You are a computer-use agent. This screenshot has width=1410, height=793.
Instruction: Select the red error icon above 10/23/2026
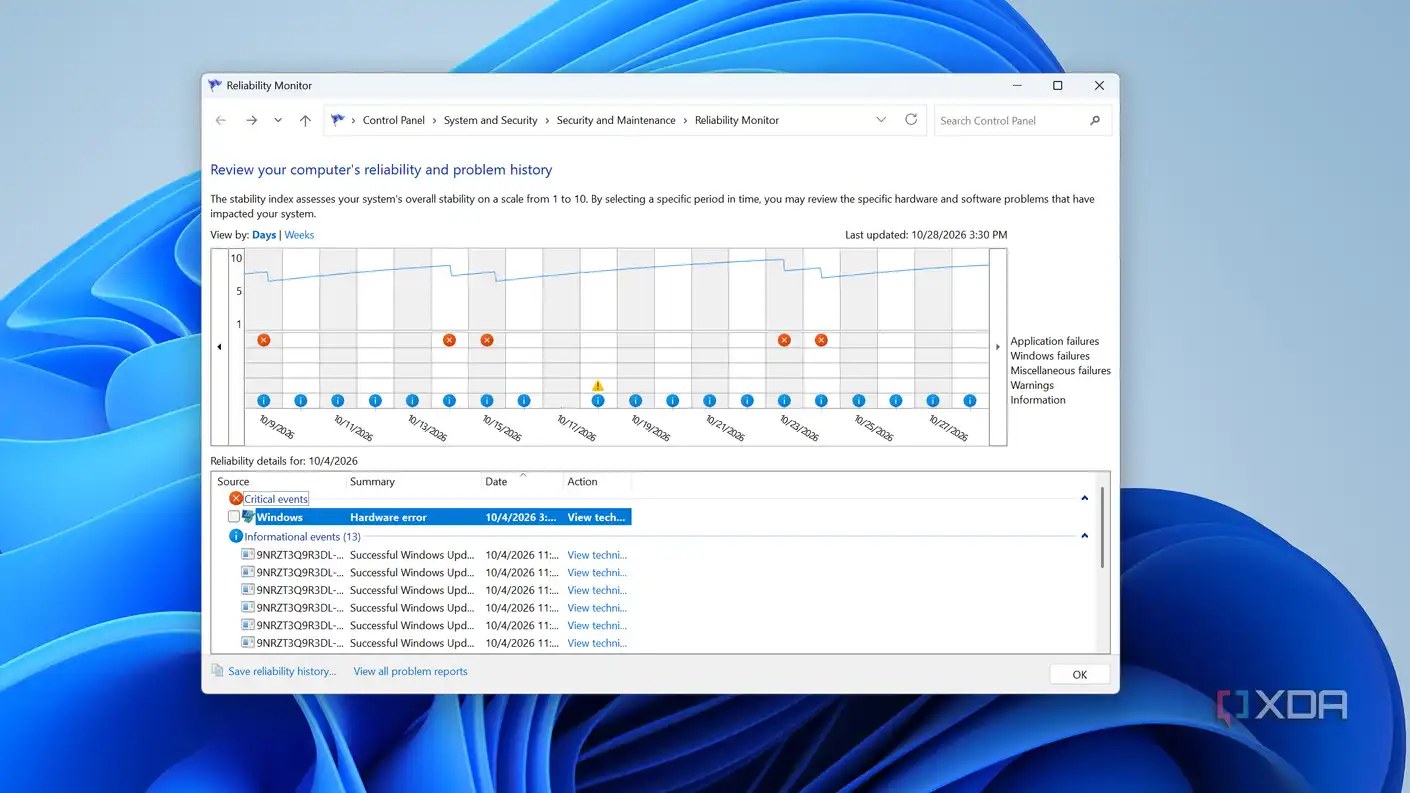(x=784, y=340)
